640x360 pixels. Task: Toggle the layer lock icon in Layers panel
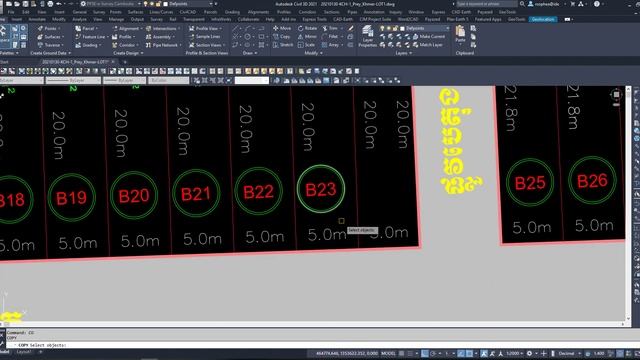tap(395, 28)
